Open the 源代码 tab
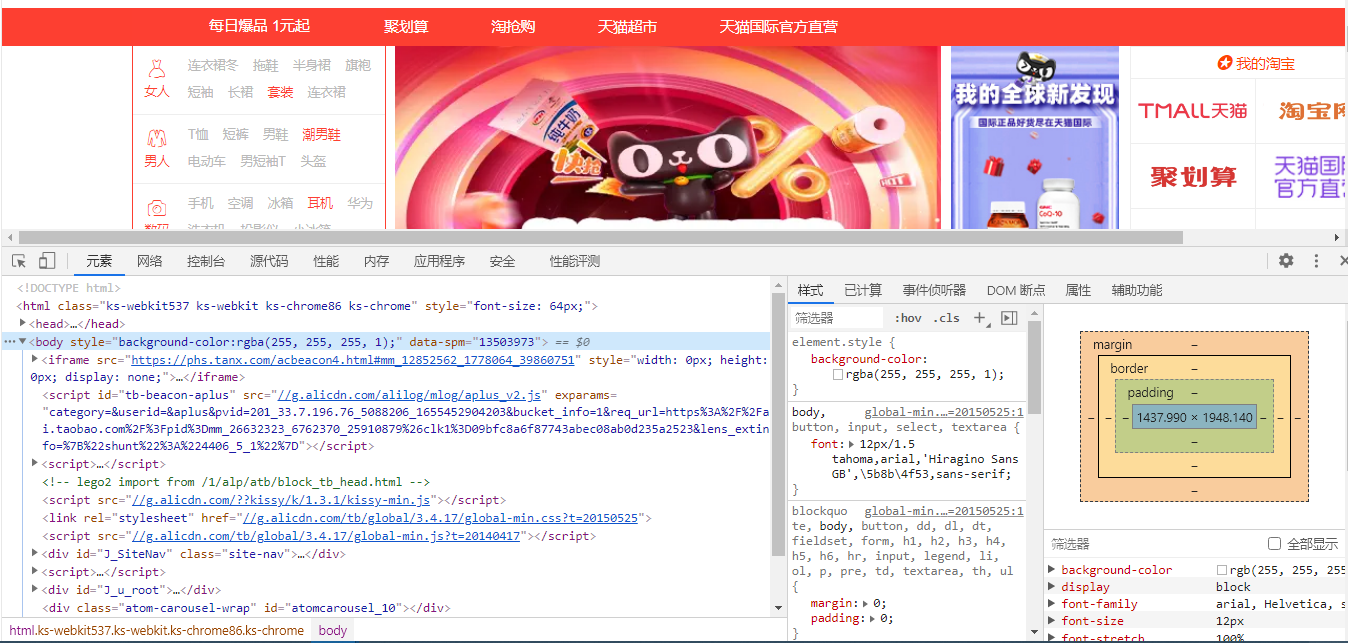Screen dimensions: 1348x643 pyautogui.click(x=269, y=261)
